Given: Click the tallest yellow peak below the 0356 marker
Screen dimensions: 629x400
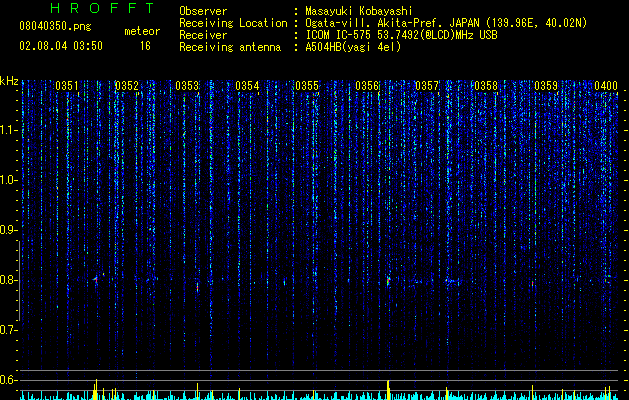Looking at the screenshot, I should click(388, 389).
